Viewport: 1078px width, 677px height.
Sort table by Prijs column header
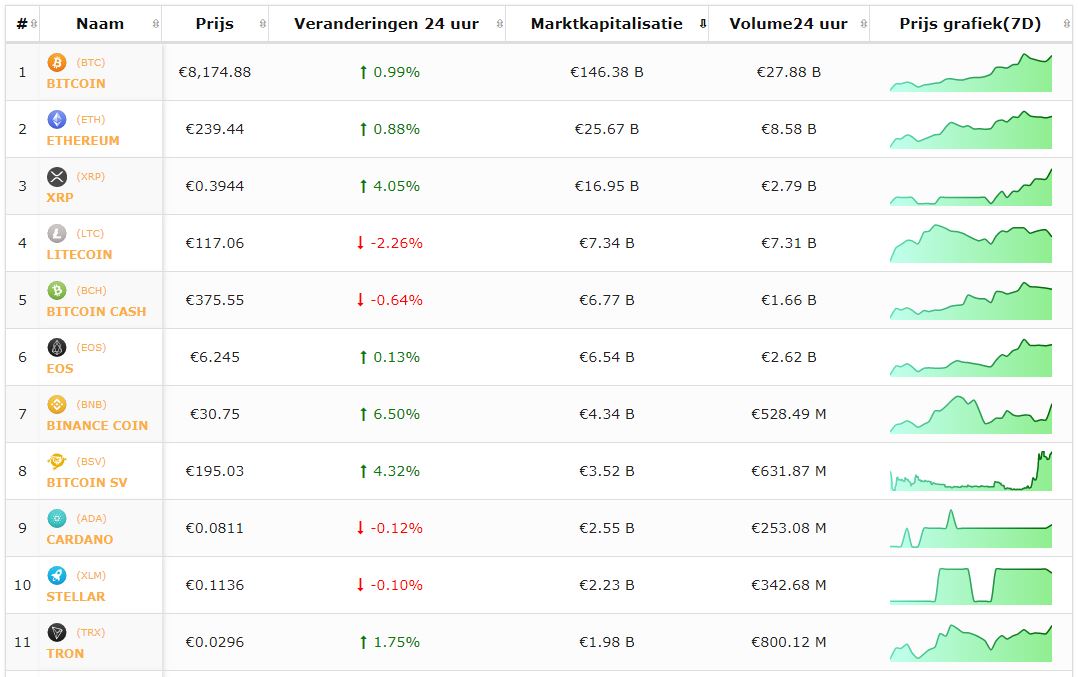[x=215, y=23]
